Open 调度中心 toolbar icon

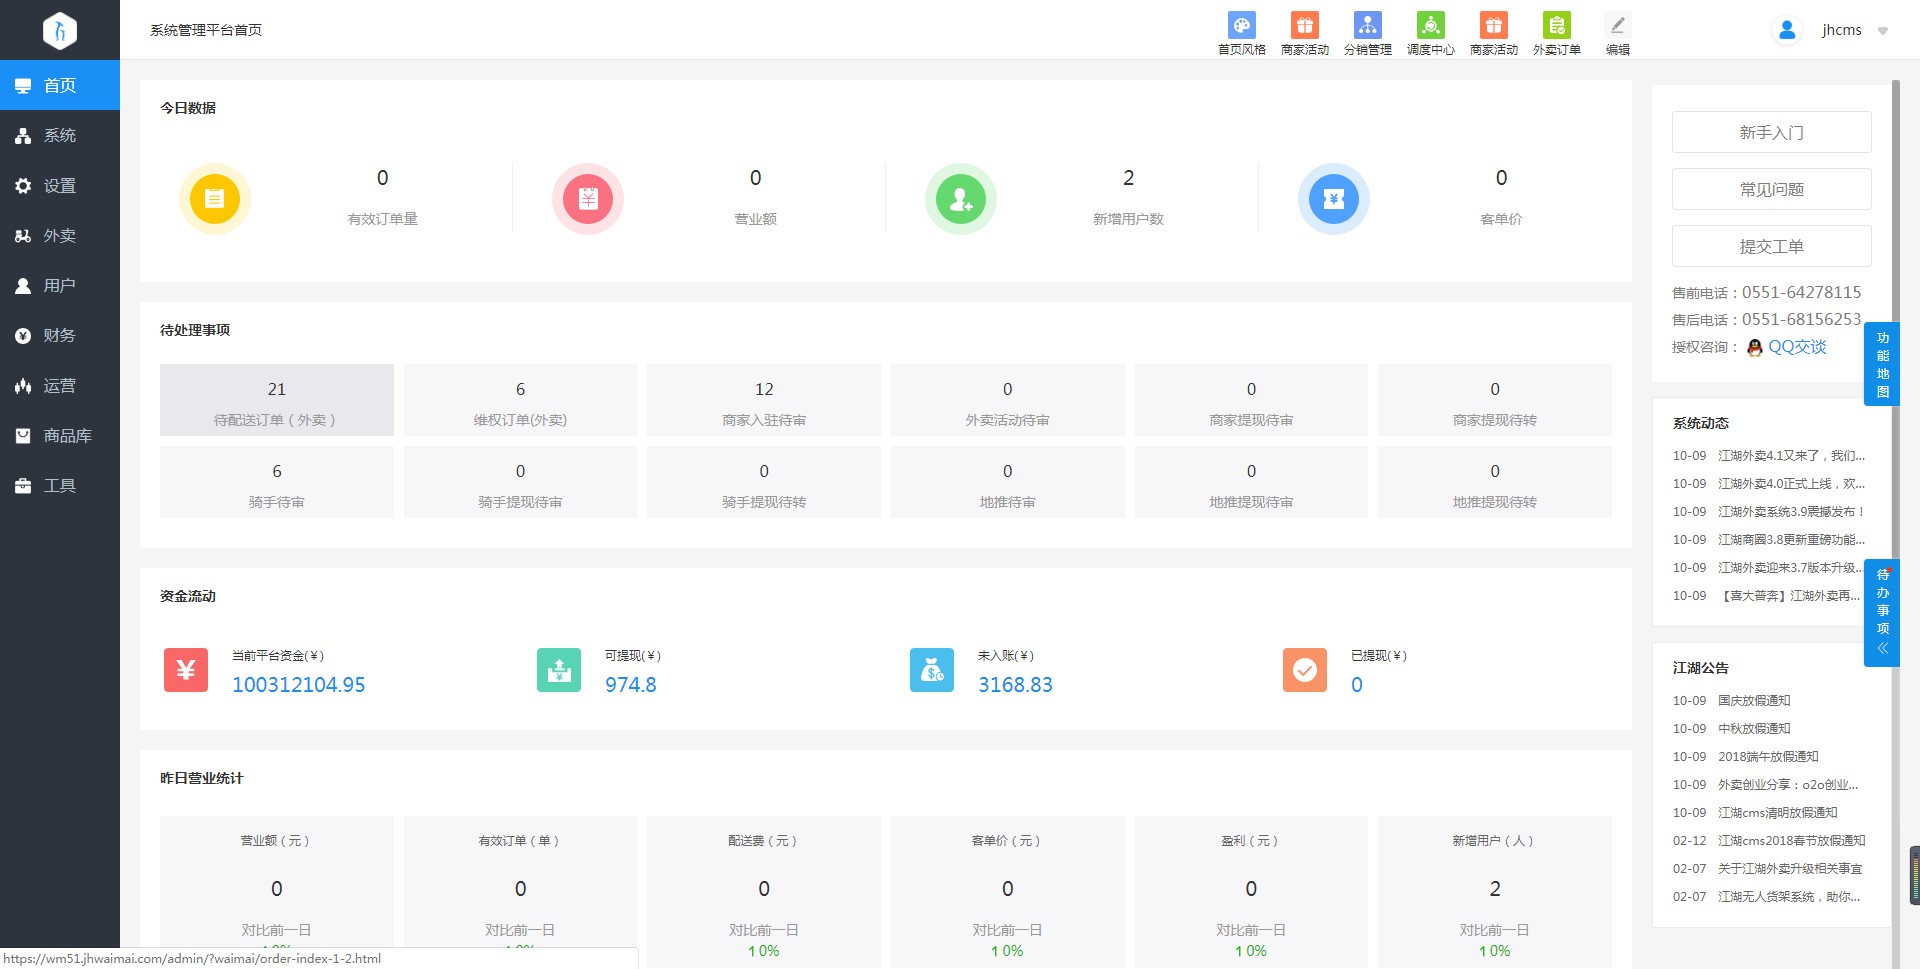[x=1430, y=33]
